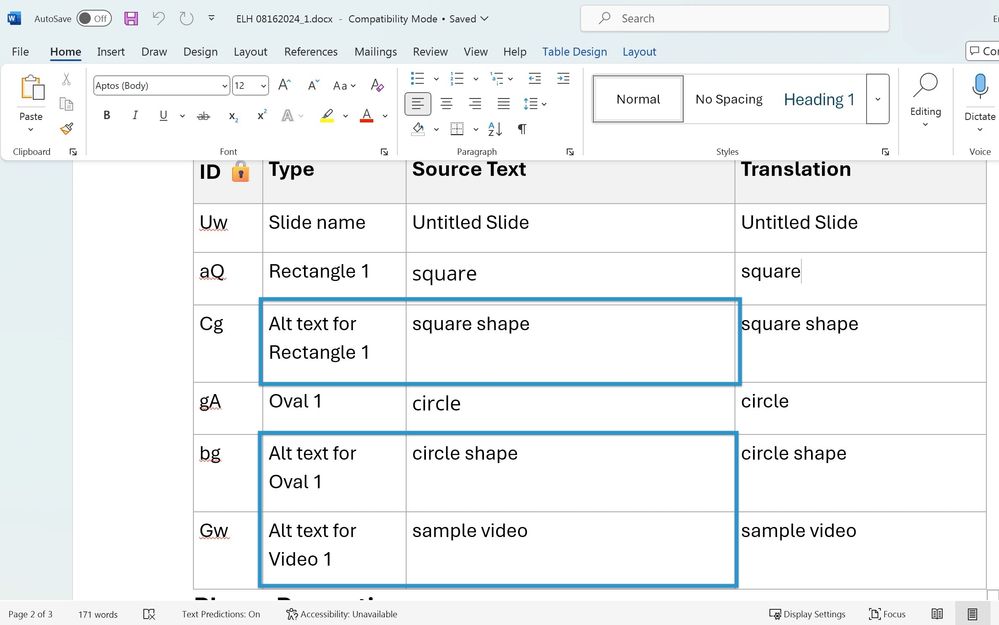Expand the Styles gallery dropdown
Image resolution: width=999 pixels, height=625 pixels.
(x=877, y=99)
